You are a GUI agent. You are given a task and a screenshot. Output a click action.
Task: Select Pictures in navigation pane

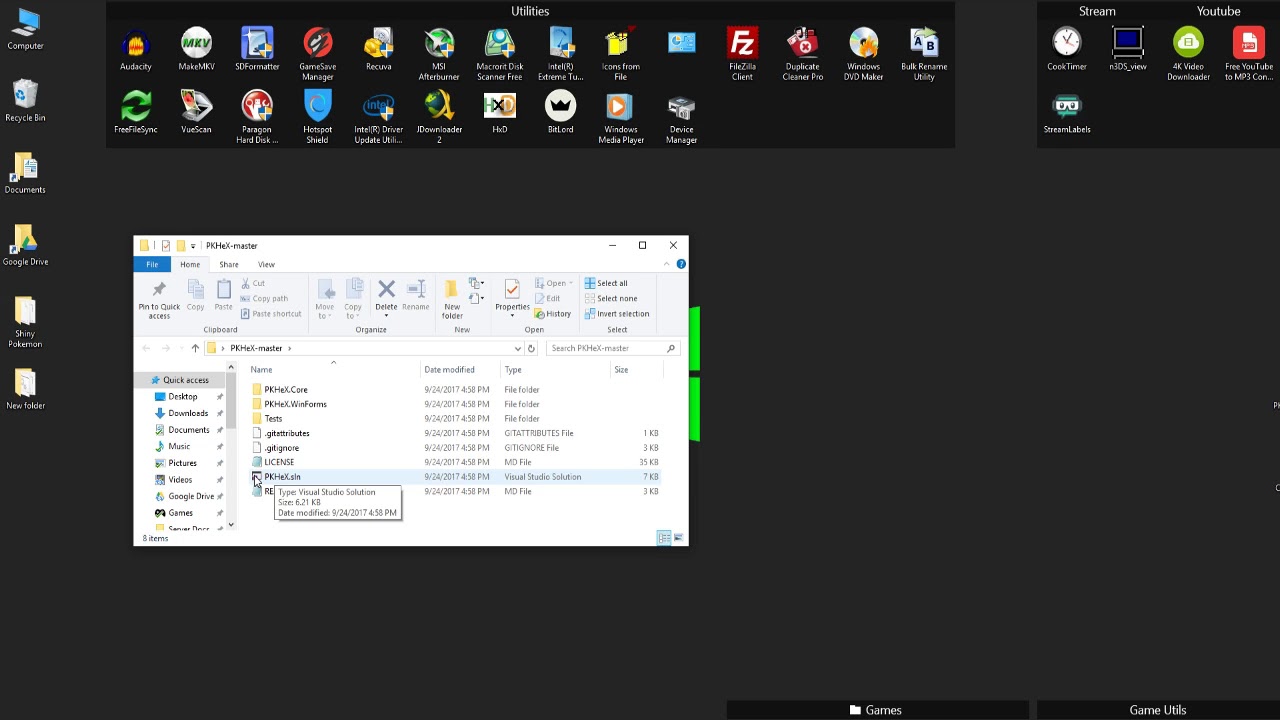182,463
